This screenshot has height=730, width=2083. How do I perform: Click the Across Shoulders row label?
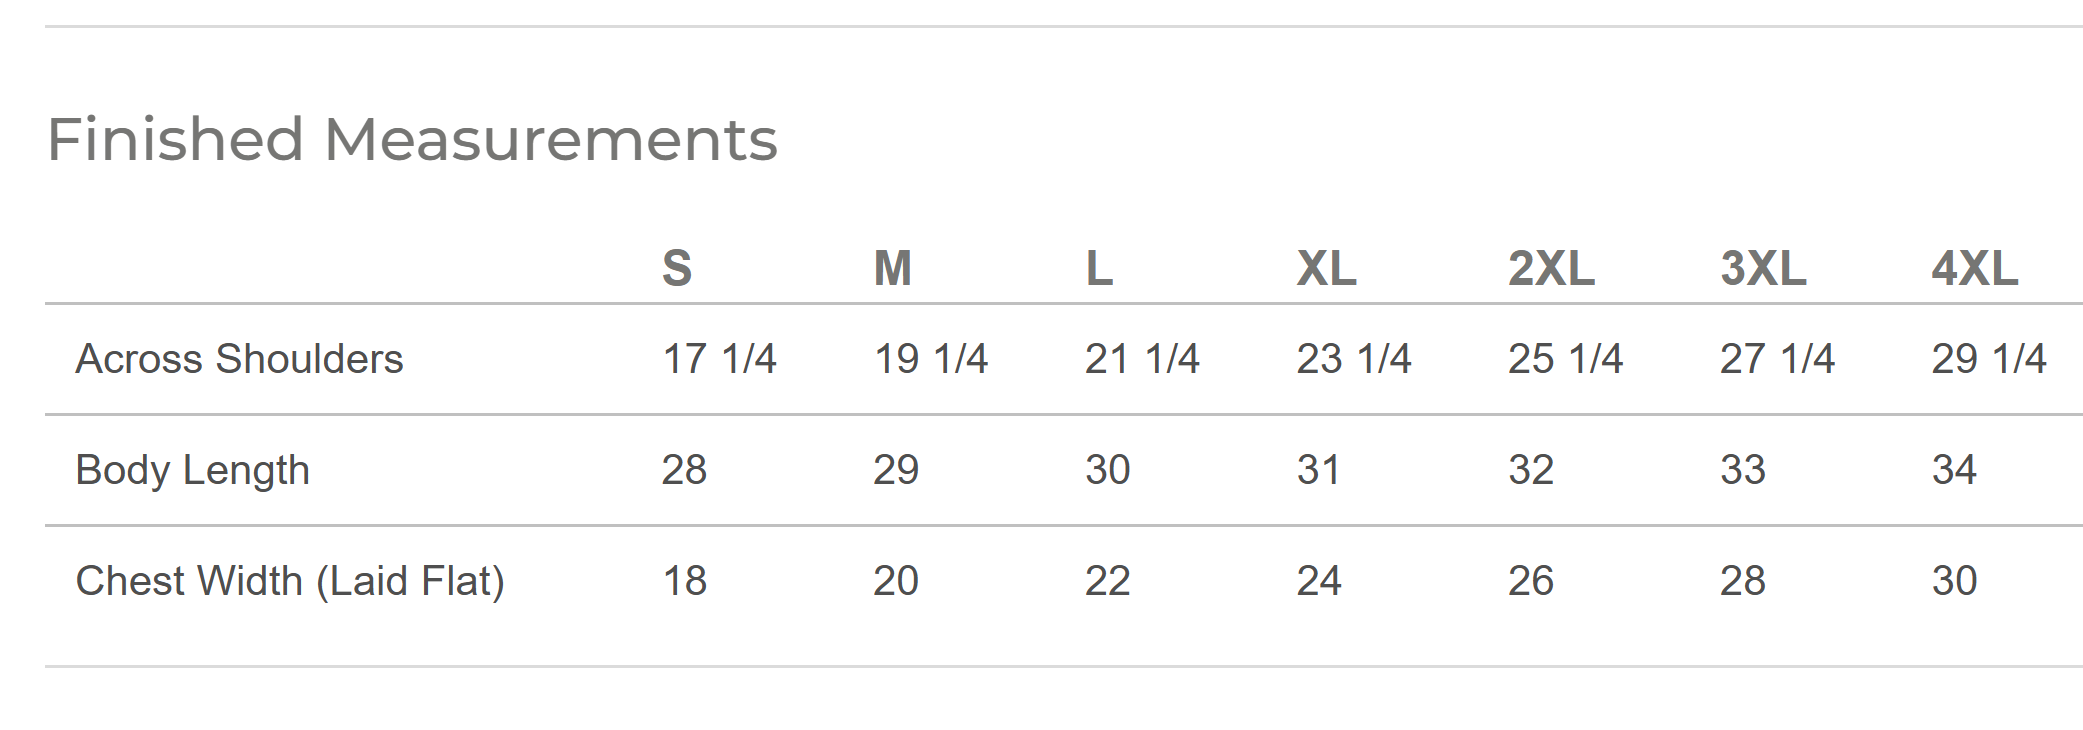coord(239,359)
